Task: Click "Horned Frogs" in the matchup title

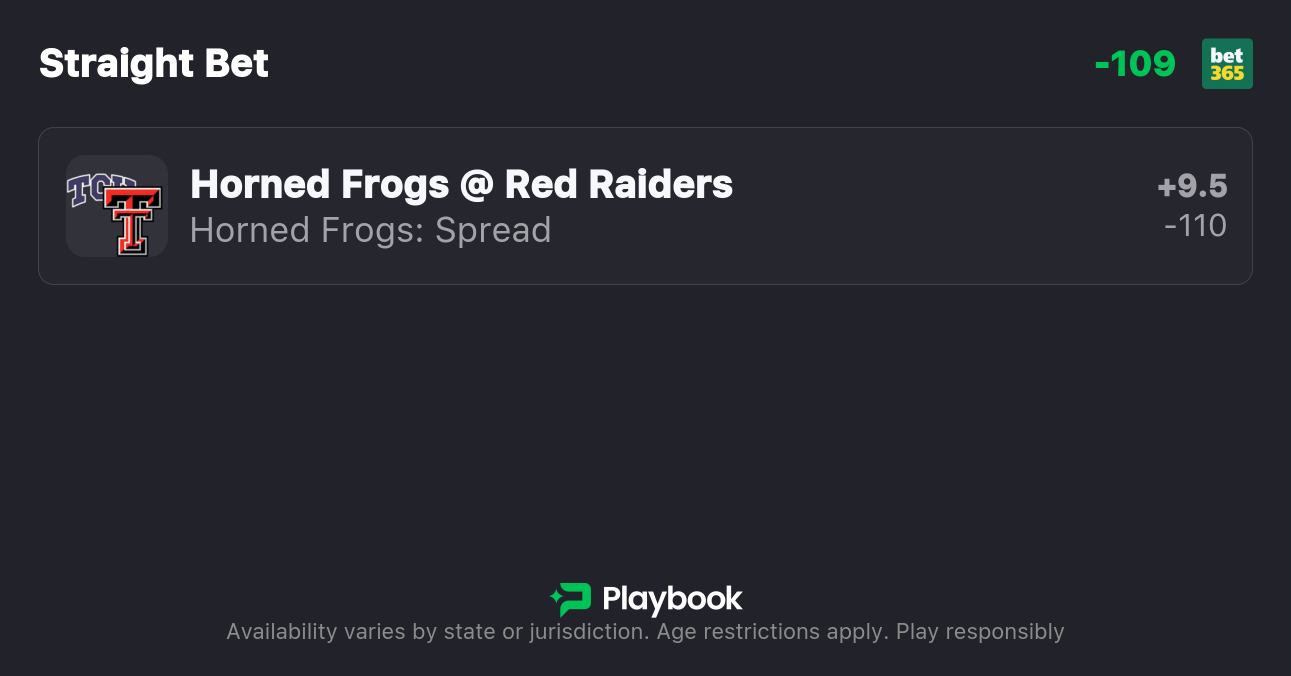Action: click(x=319, y=184)
